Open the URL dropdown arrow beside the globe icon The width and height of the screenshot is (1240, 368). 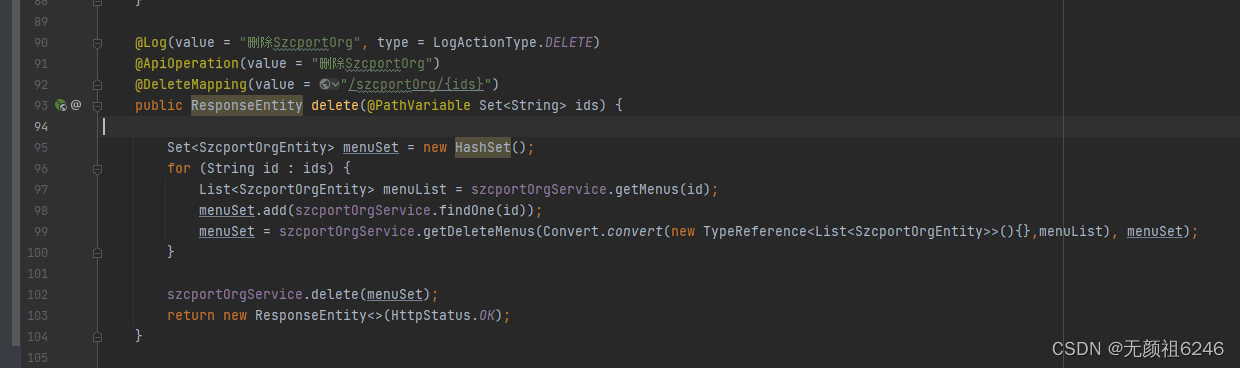click(x=335, y=84)
